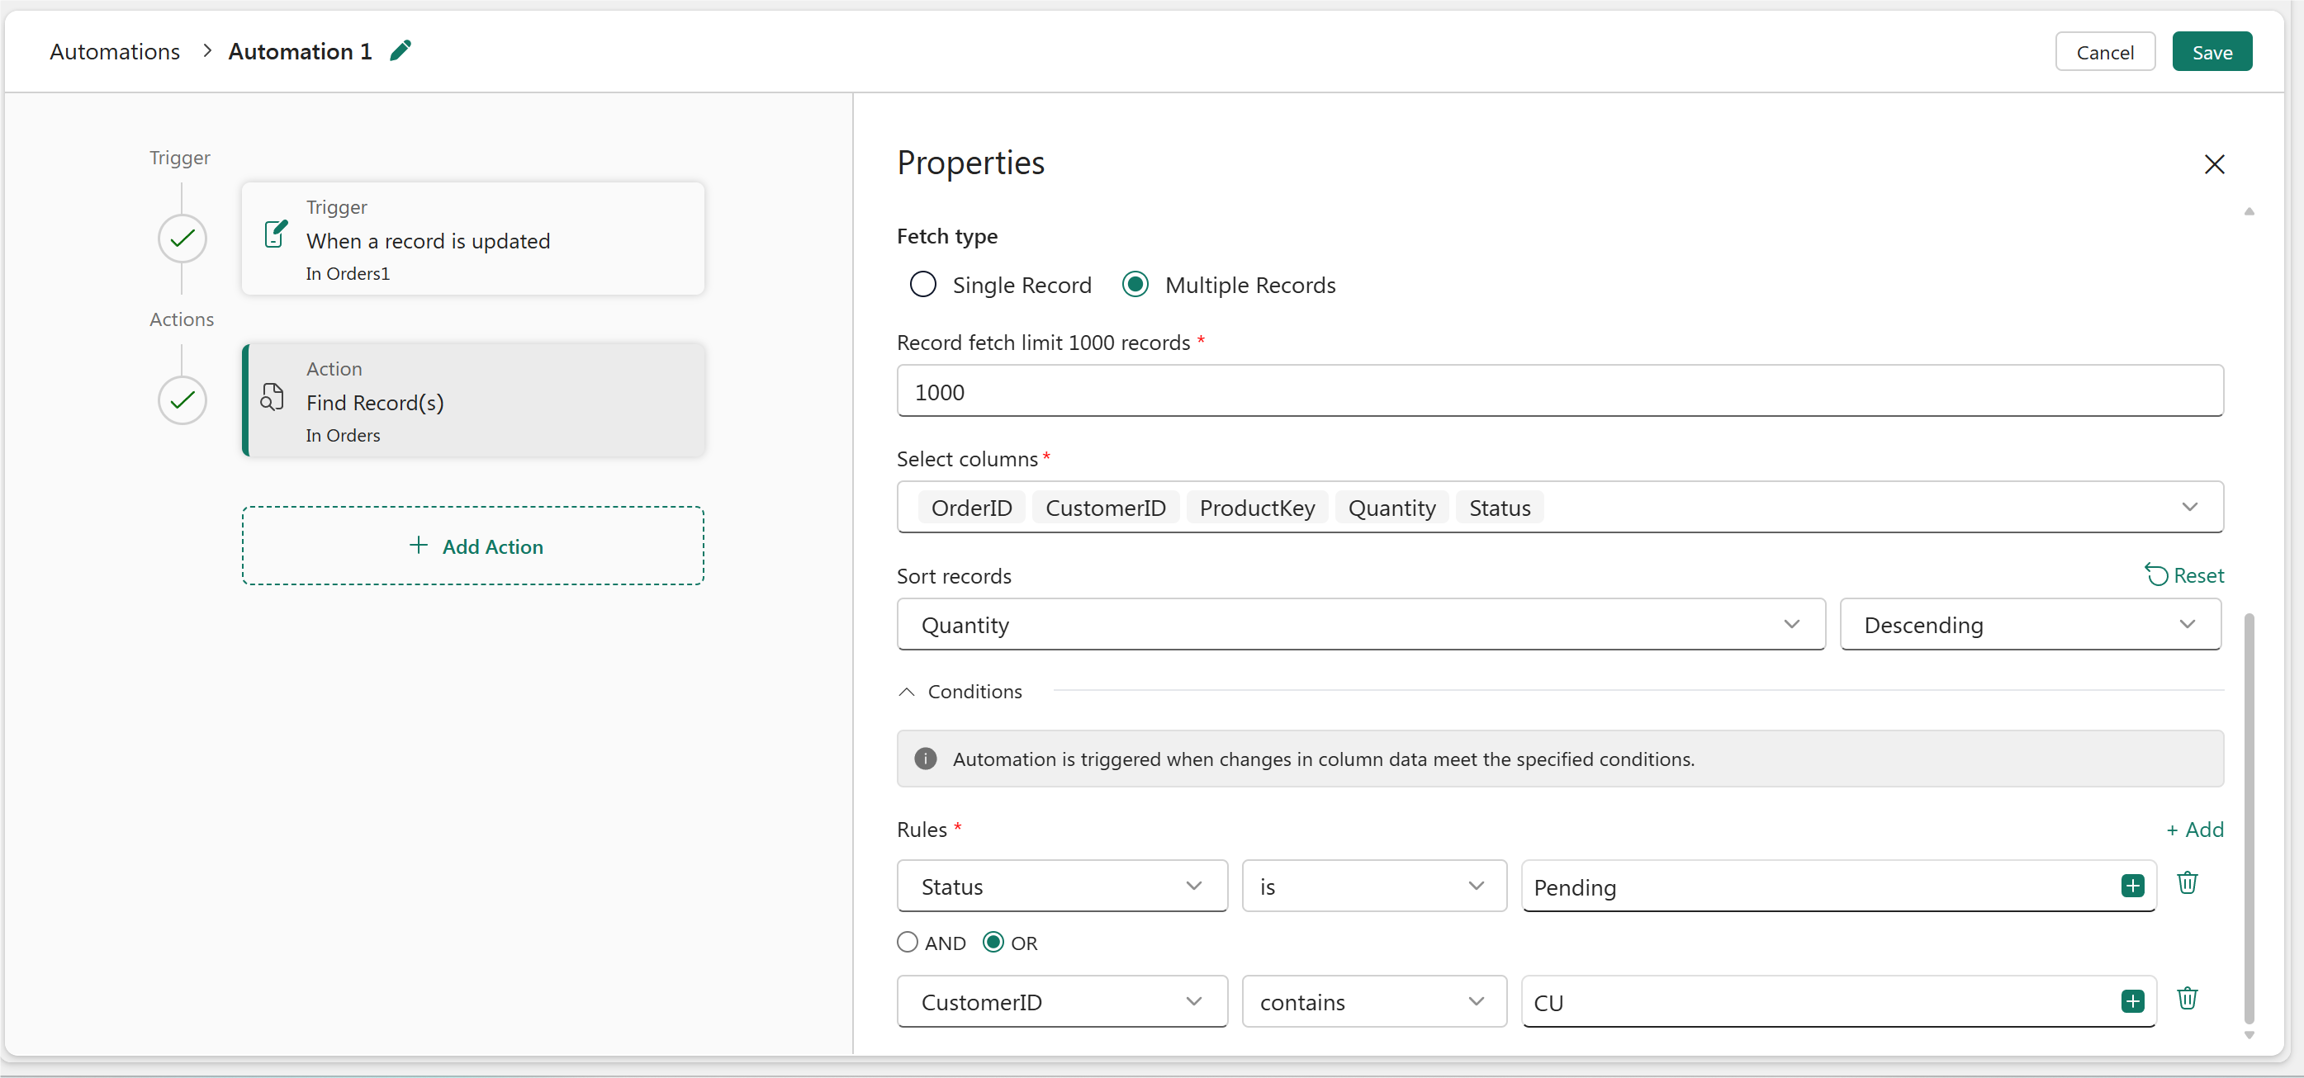Open the Find Record(s) action card
Image resolution: width=2304 pixels, height=1078 pixels.
(474, 401)
